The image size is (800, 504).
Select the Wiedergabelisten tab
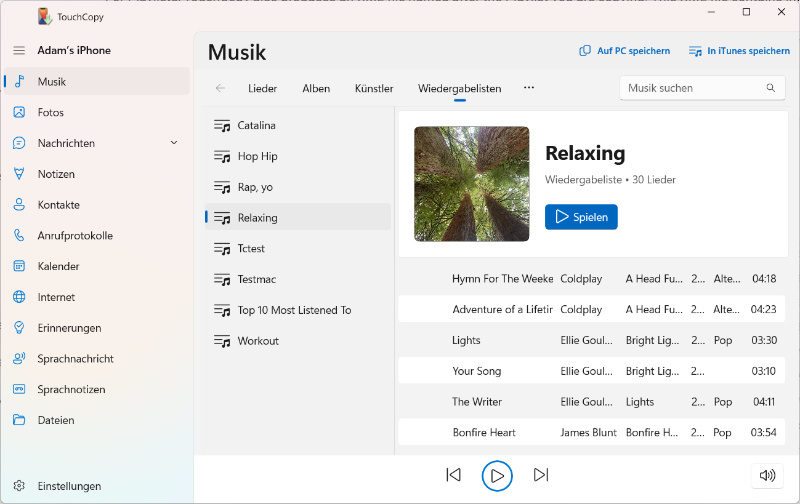click(x=460, y=88)
